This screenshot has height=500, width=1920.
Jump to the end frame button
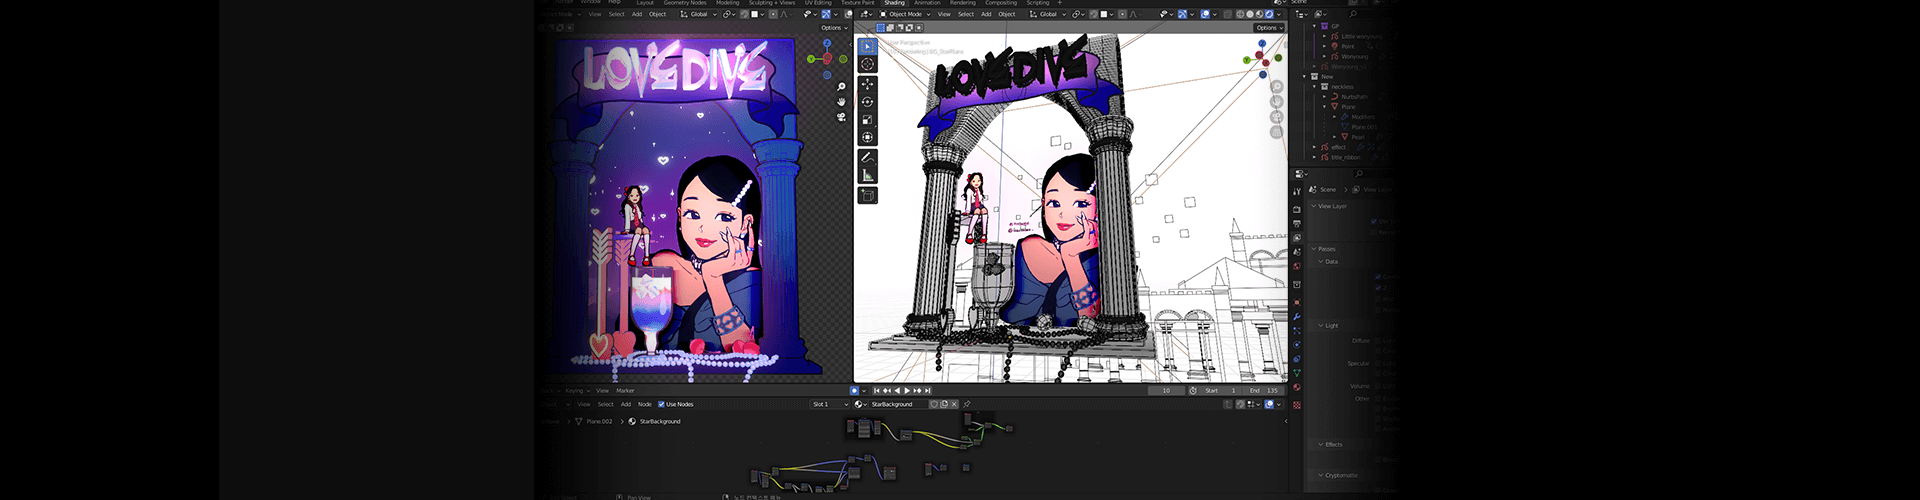[x=928, y=391]
